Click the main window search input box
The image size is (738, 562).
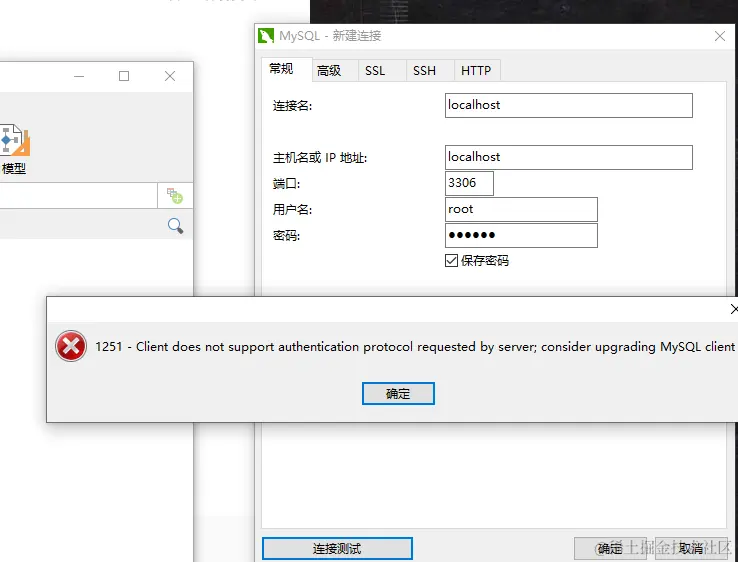pyautogui.click(x=78, y=195)
